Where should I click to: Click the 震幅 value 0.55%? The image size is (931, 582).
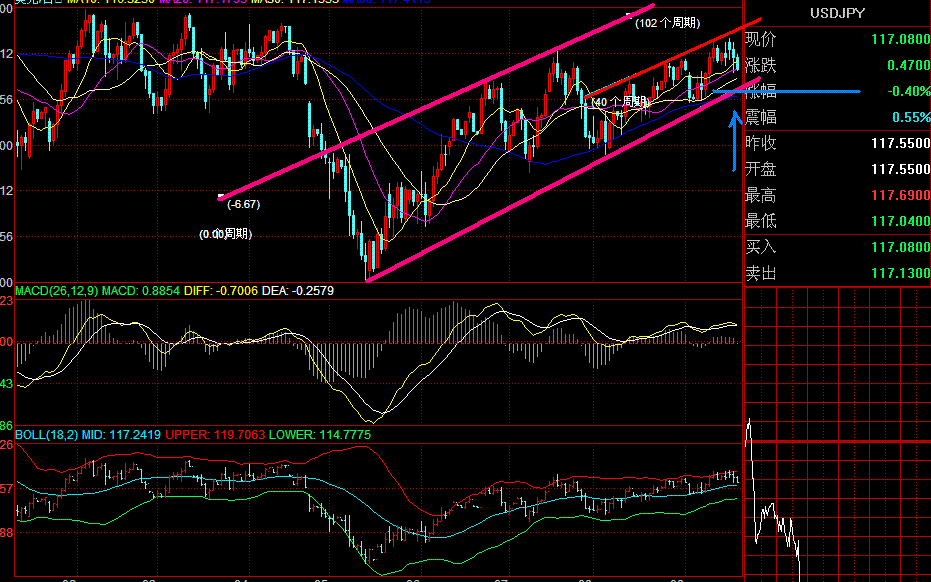pyautogui.click(x=911, y=117)
